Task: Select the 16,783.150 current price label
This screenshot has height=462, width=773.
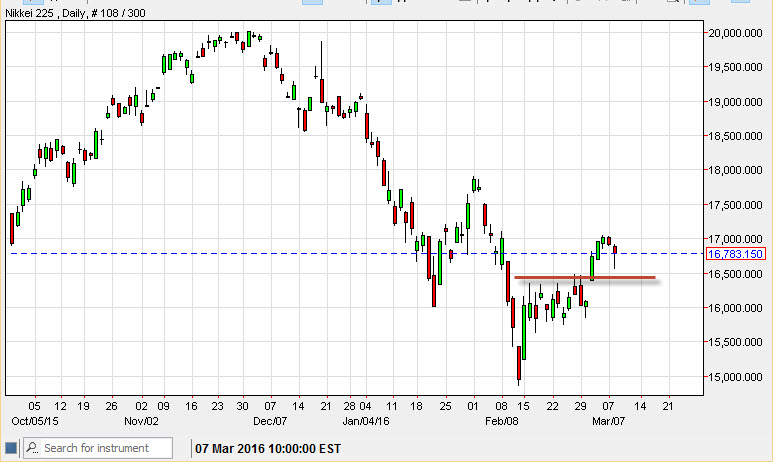Action: click(x=736, y=254)
